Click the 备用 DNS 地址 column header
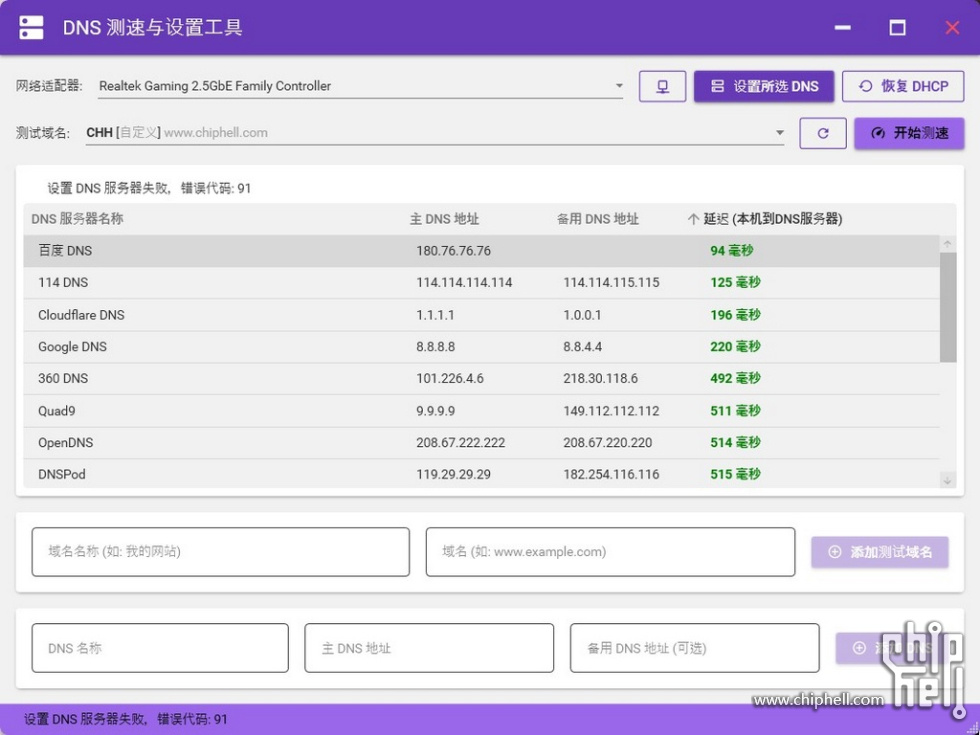The width and height of the screenshot is (980, 735). tap(598, 219)
